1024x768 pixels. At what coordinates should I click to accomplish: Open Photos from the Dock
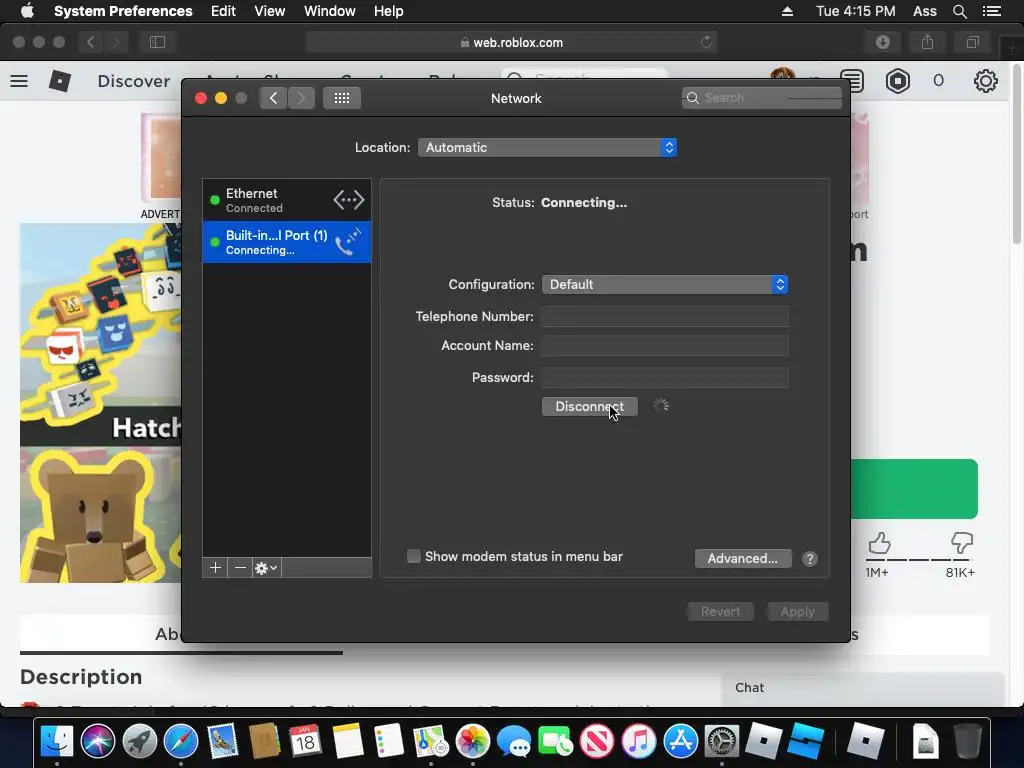[x=472, y=741]
